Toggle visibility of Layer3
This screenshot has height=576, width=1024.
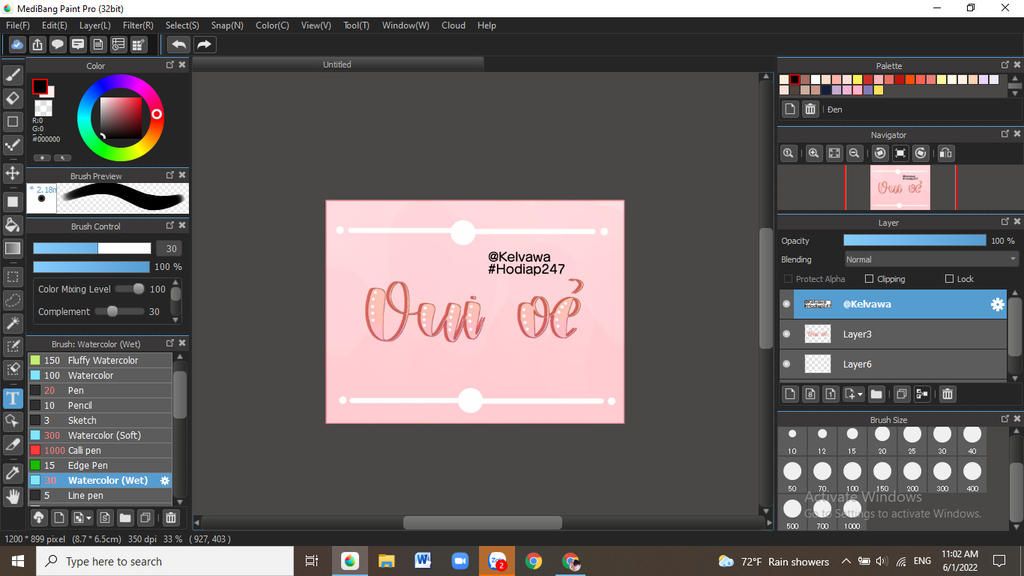click(786, 334)
